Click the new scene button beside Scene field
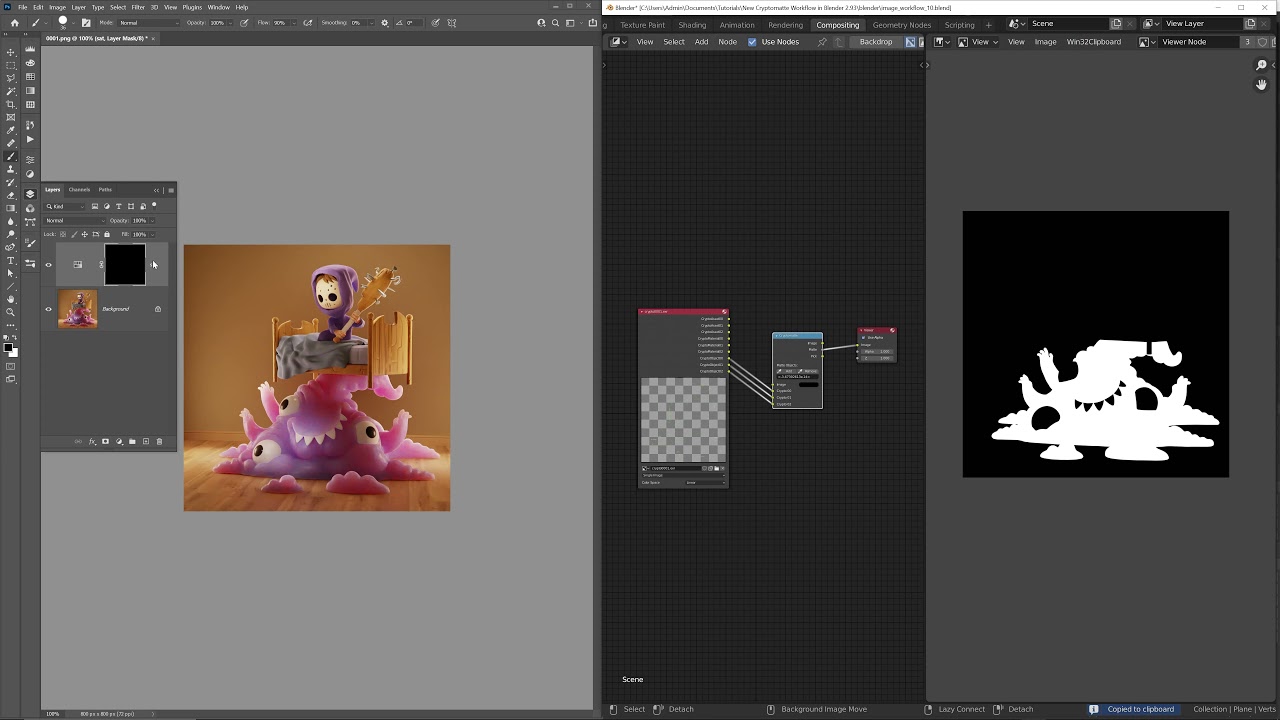Image resolution: width=1280 pixels, height=720 pixels. (1116, 24)
